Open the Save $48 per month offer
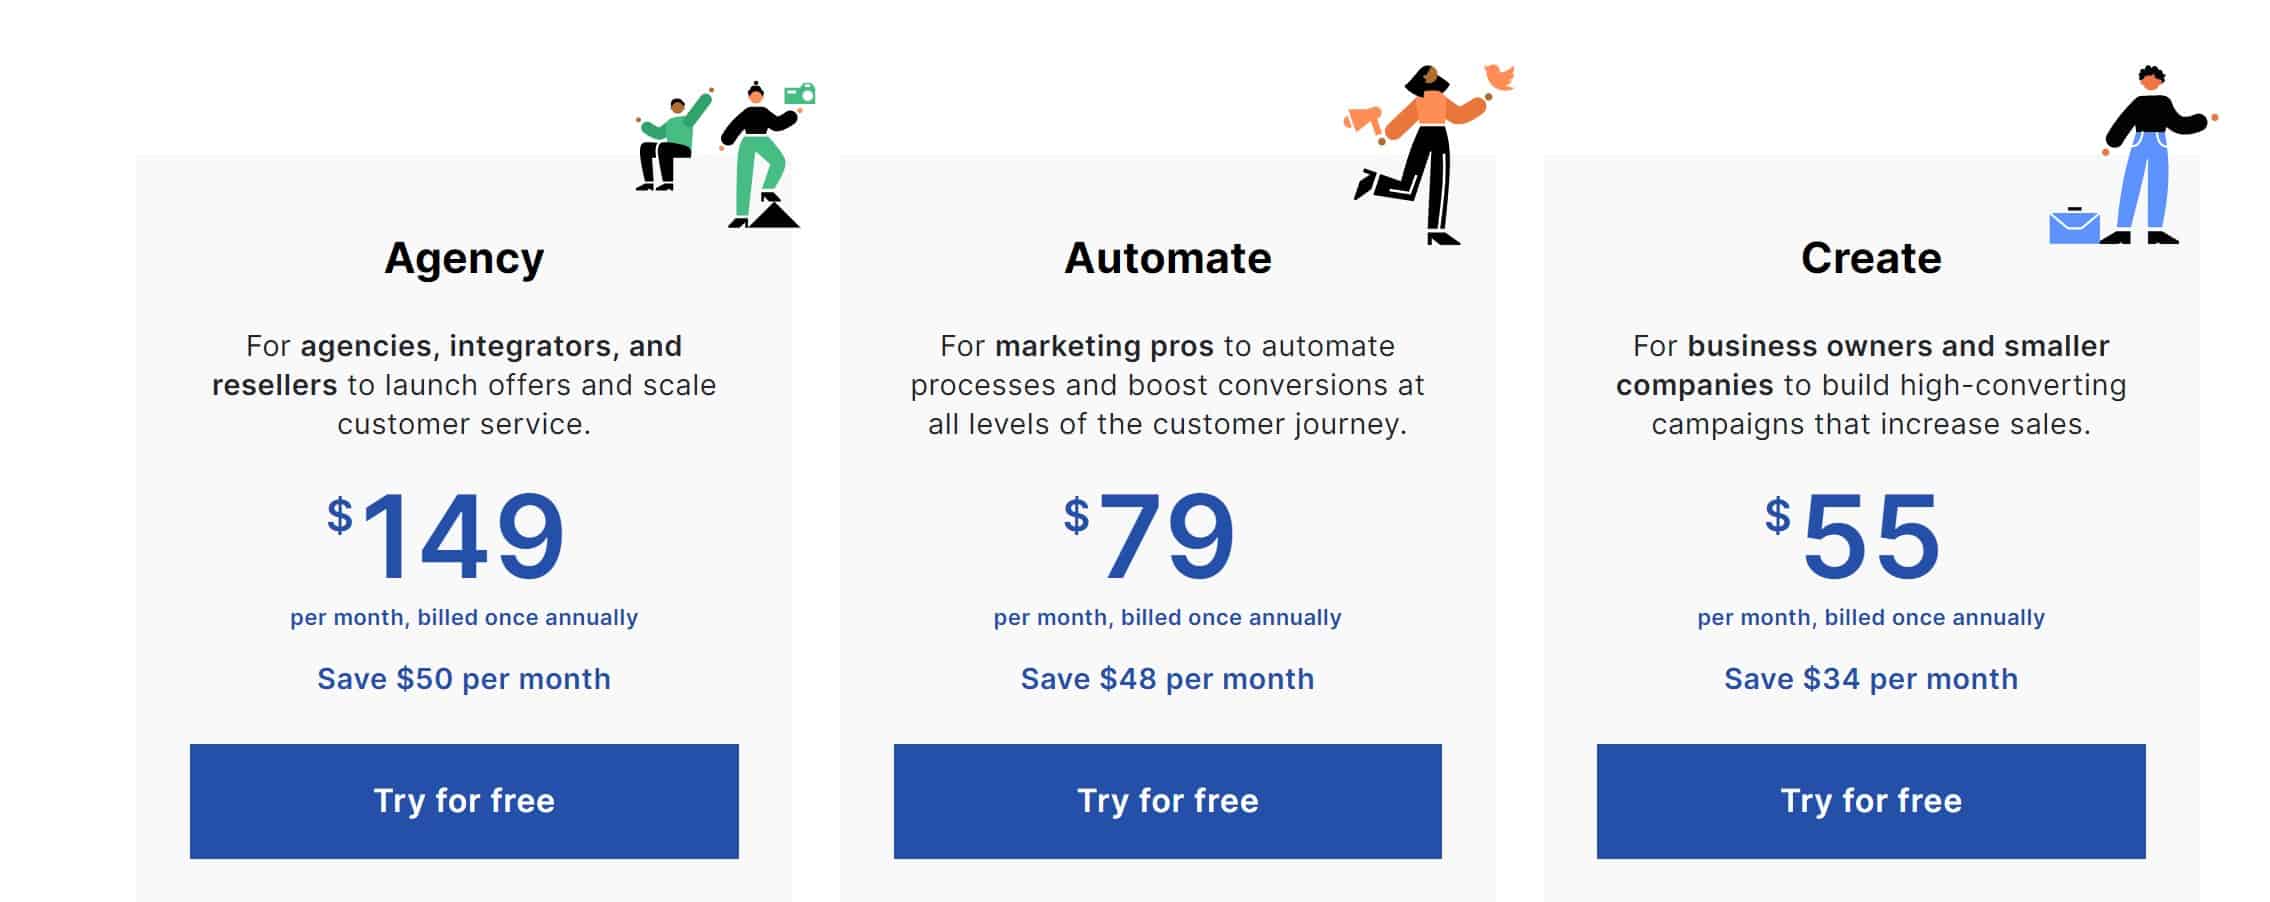2270x902 pixels. tap(1167, 678)
